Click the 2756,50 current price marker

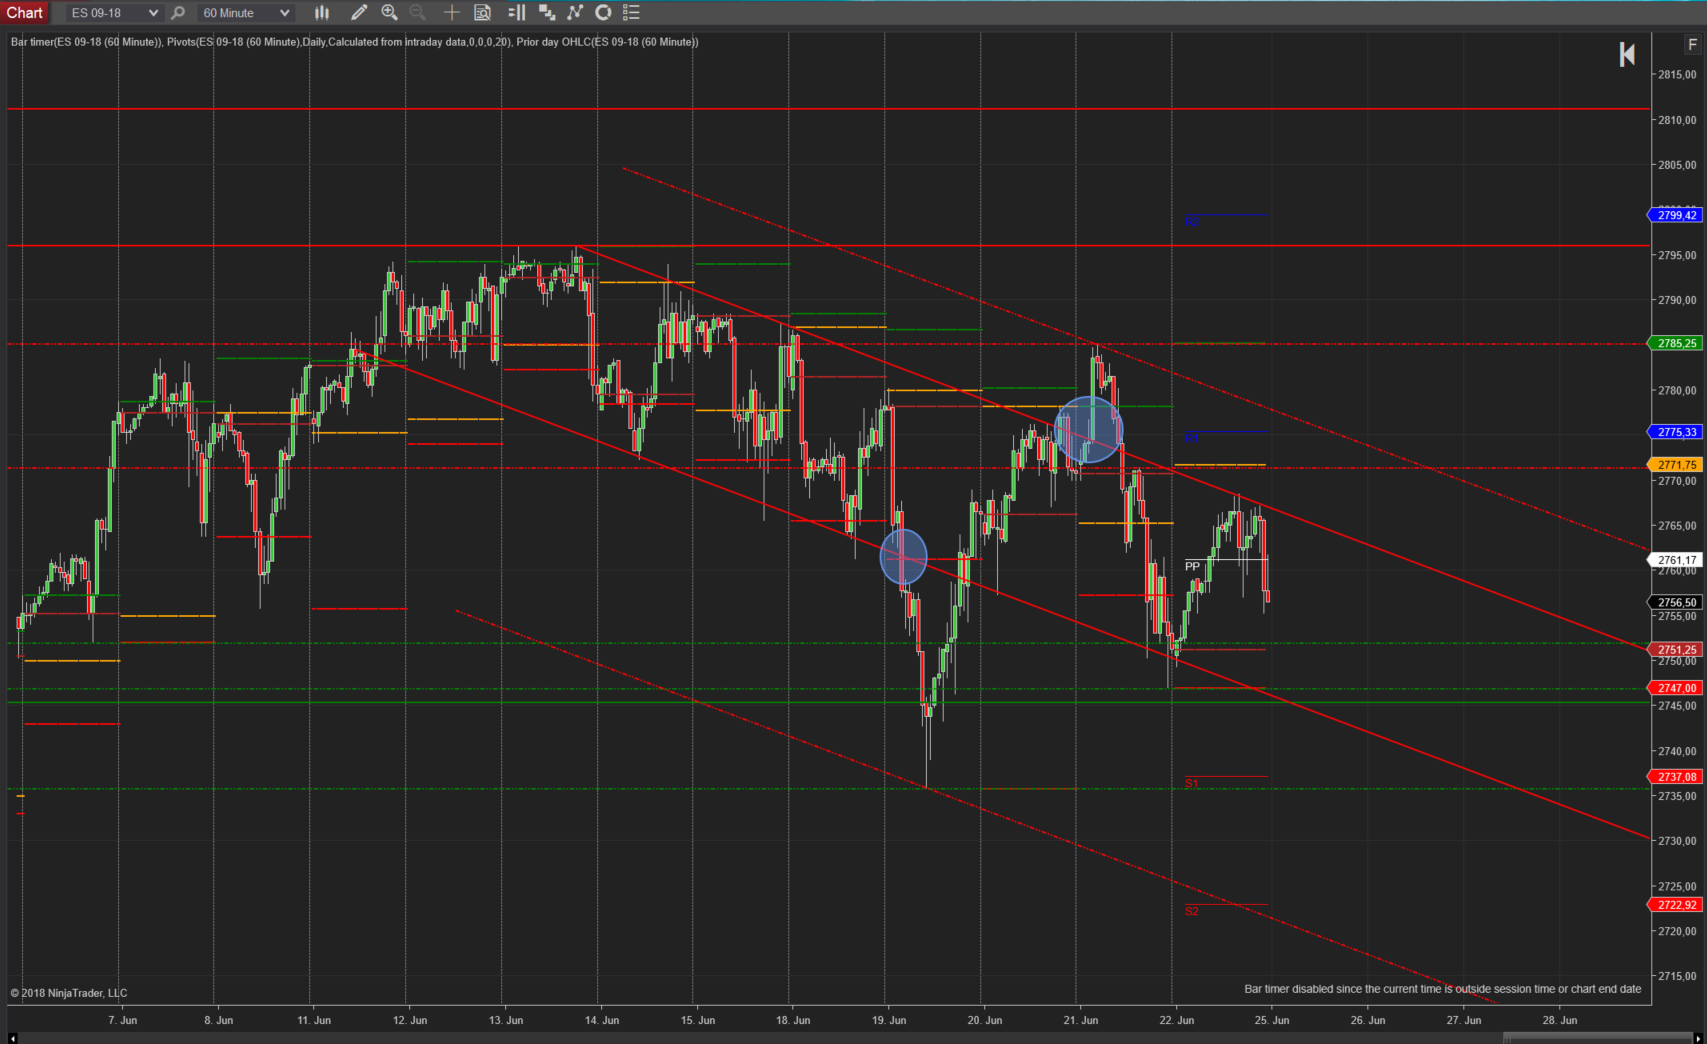click(1675, 602)
